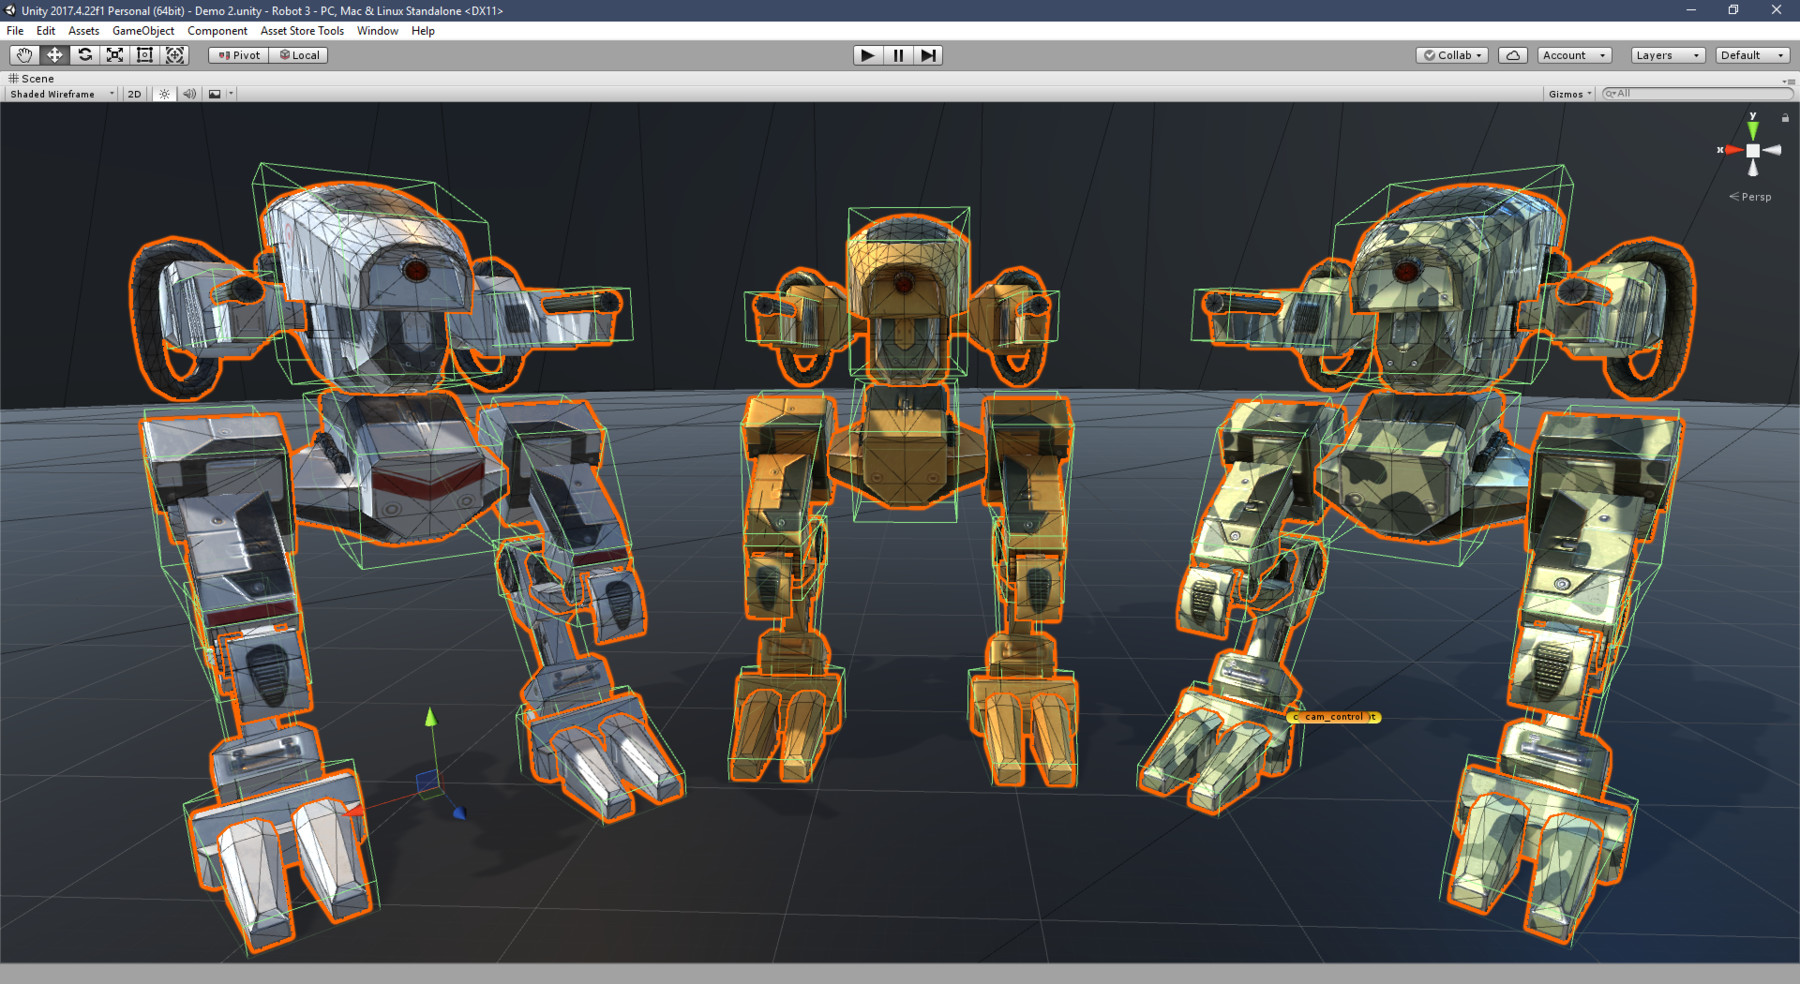Open the GameObject menu

point(143,31)
